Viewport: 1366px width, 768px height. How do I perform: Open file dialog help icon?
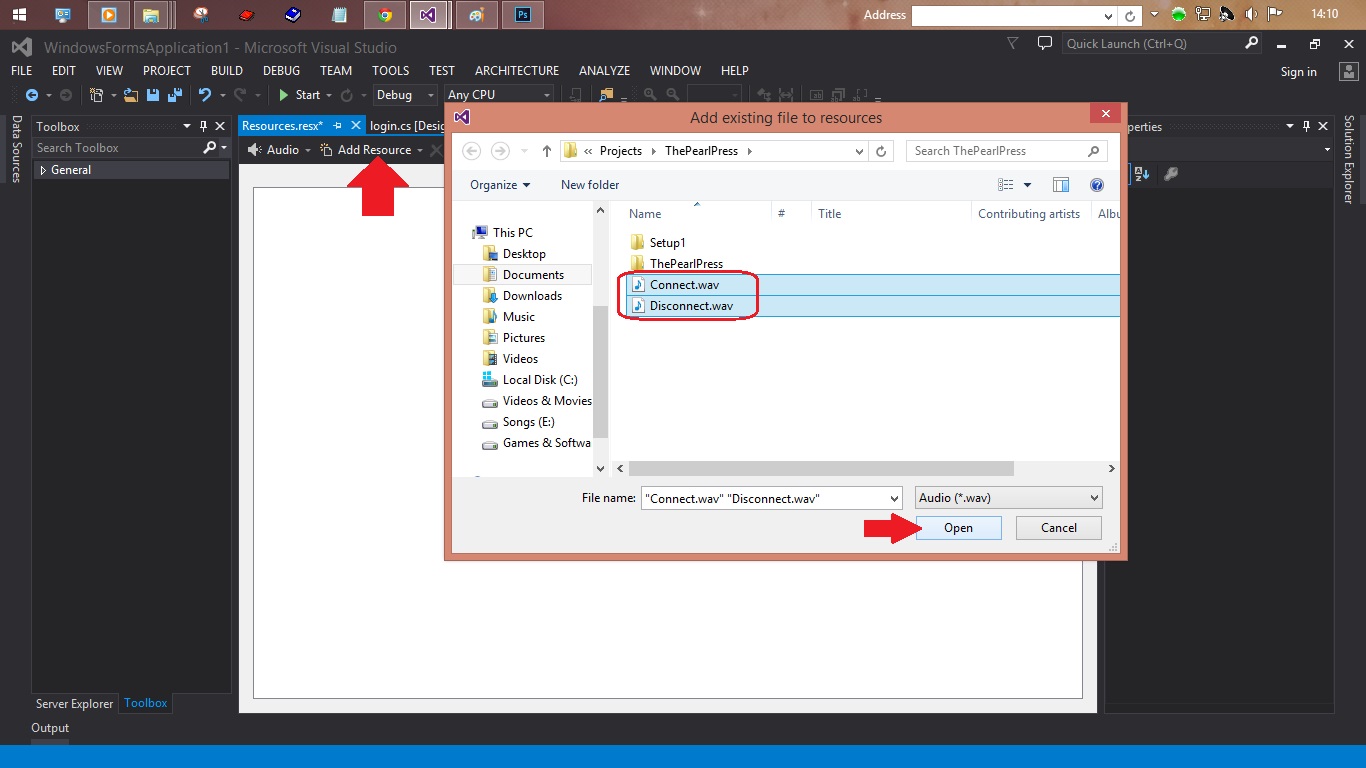(x=1097, y=185)
